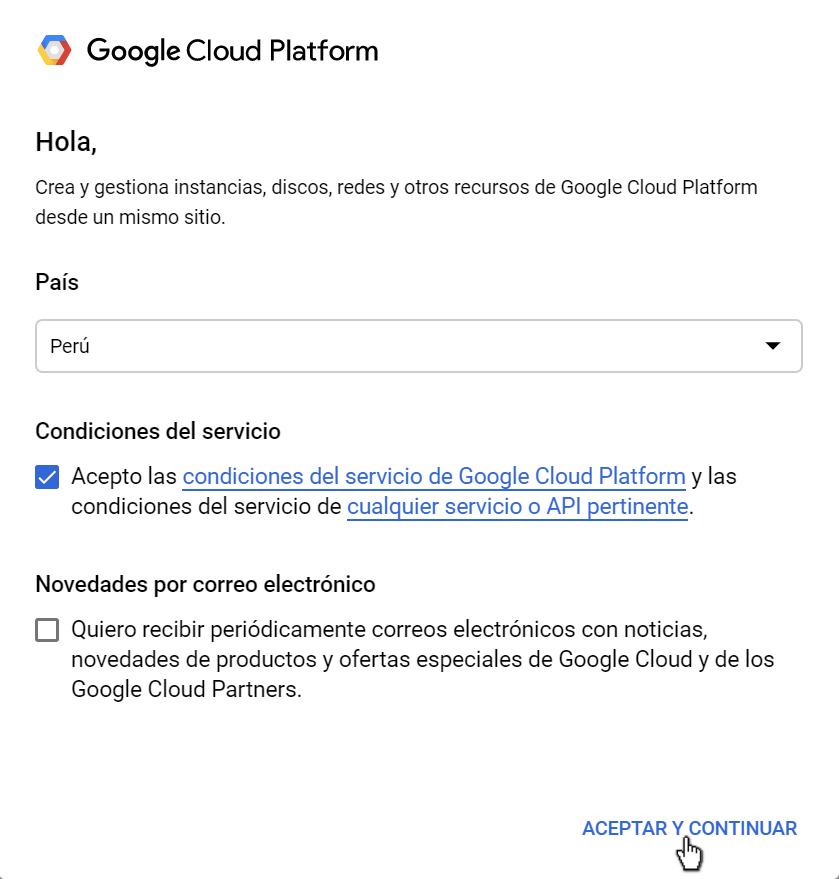
Task: Click 'Google Cloud Partners.' text line
Action: click(x=187, y=690)
